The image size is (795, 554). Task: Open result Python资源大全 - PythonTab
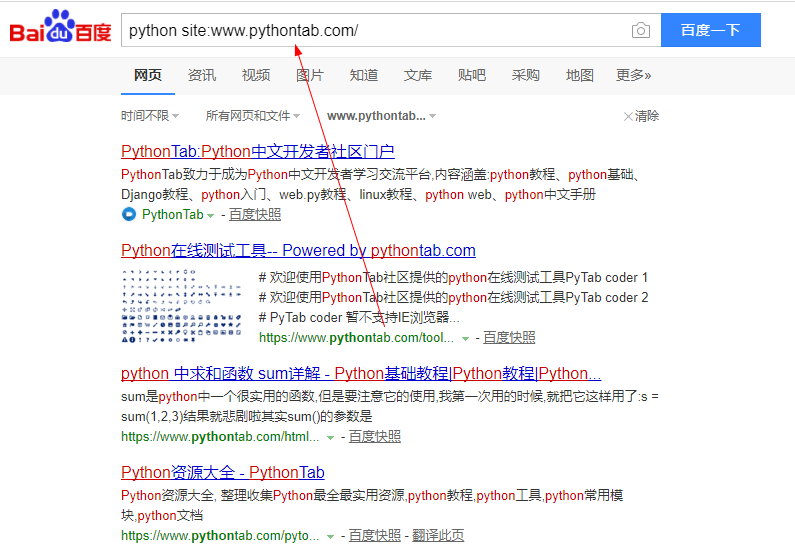[223, 472]
